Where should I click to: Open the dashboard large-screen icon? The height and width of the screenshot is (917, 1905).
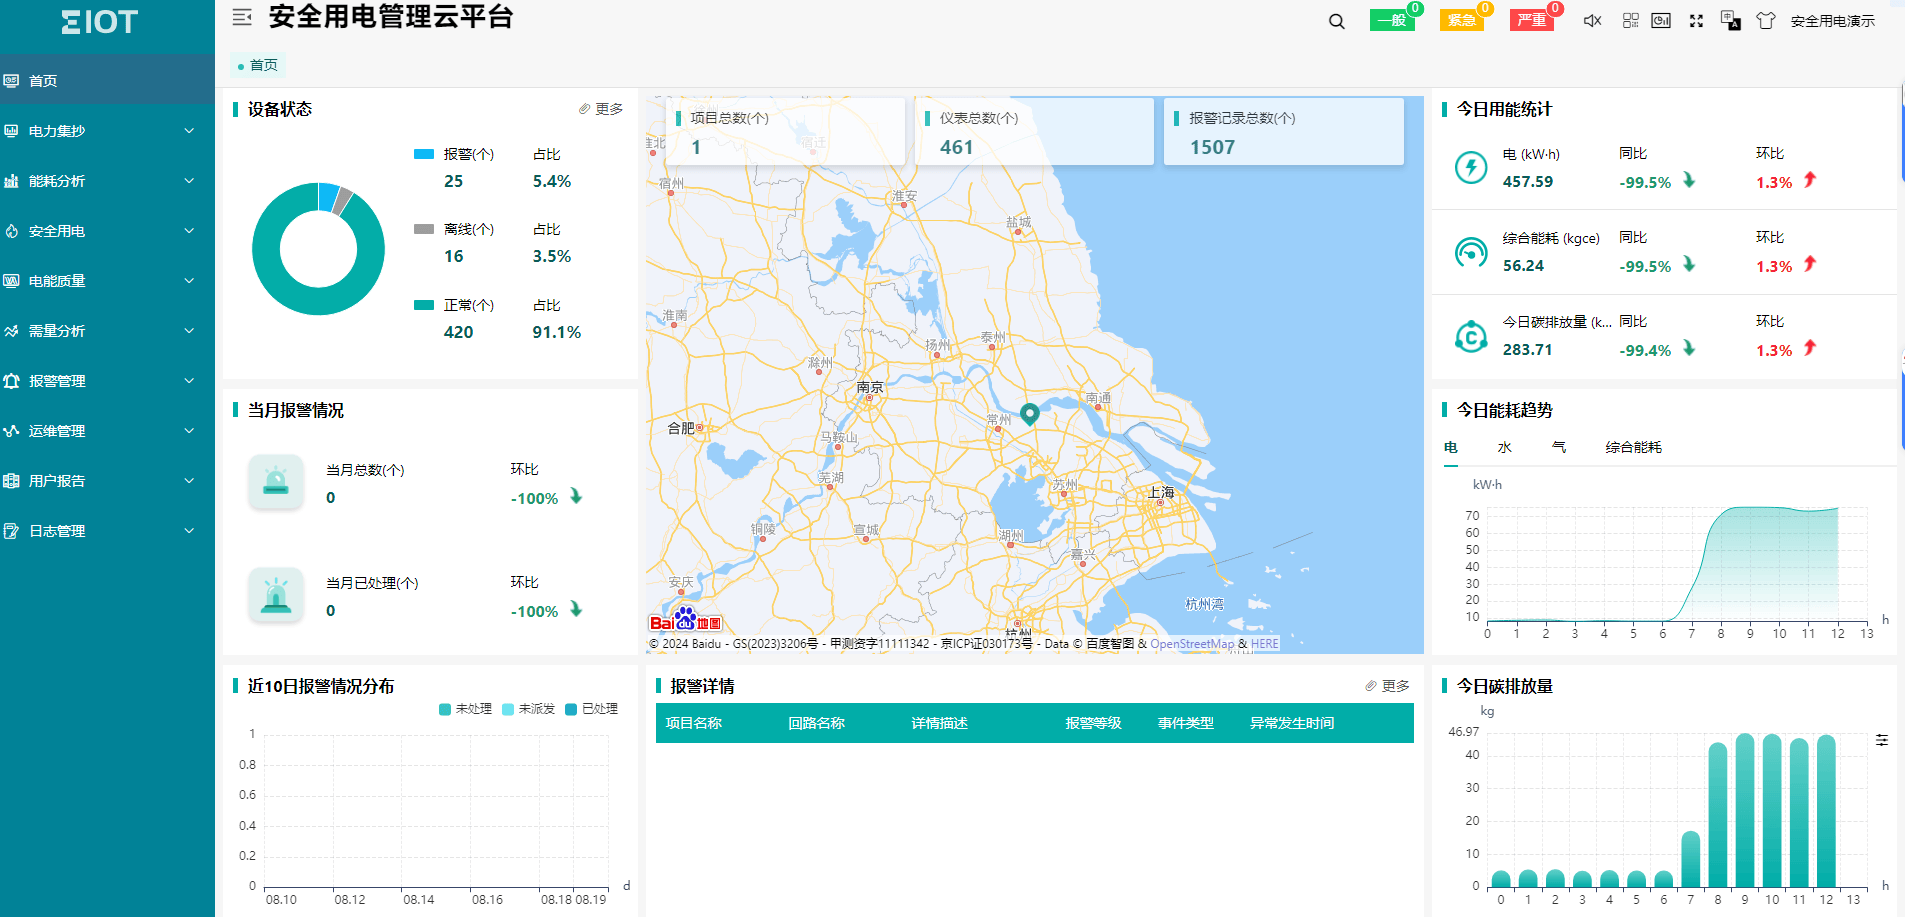pos(1661,20)
